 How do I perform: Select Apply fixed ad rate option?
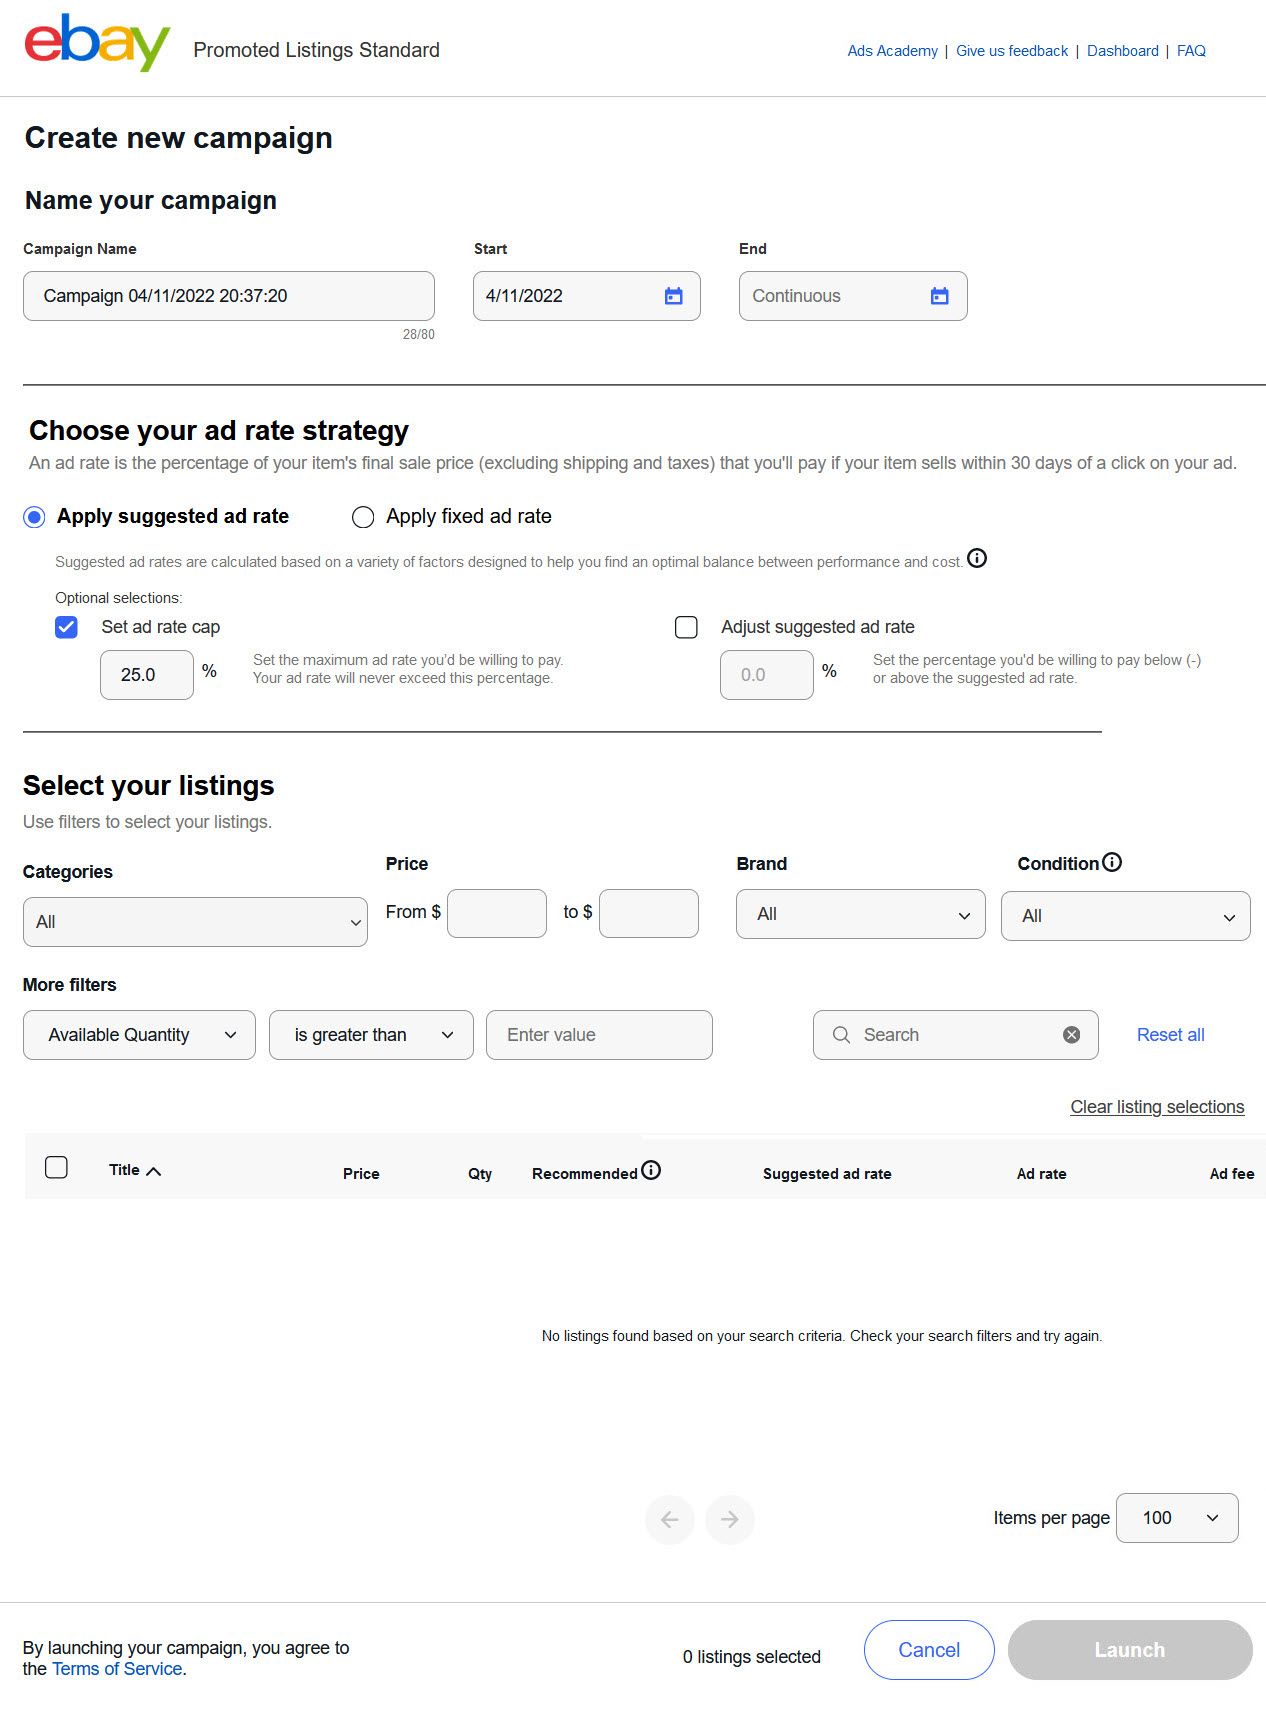click(x=363, y=517)
